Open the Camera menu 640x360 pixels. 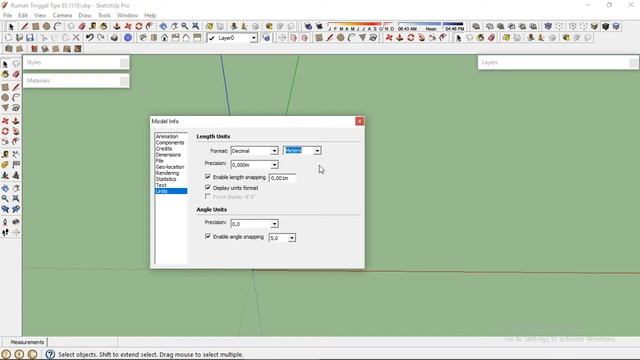pos(62,15)
